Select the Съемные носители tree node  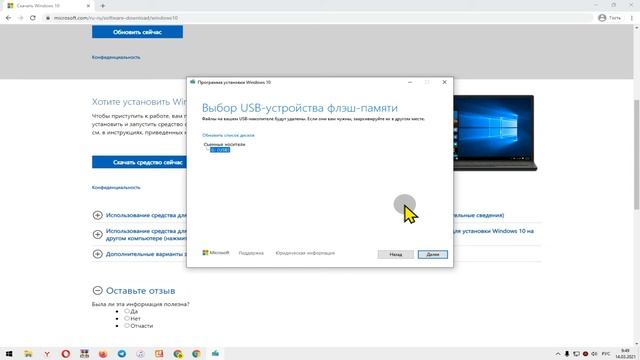coord(224,144)
